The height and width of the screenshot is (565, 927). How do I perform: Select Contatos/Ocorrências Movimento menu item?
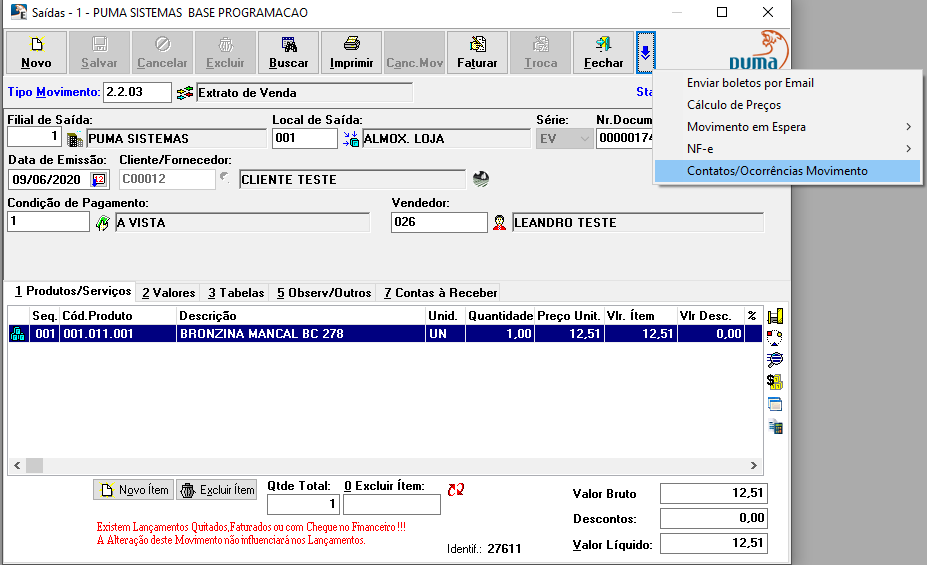777,171
